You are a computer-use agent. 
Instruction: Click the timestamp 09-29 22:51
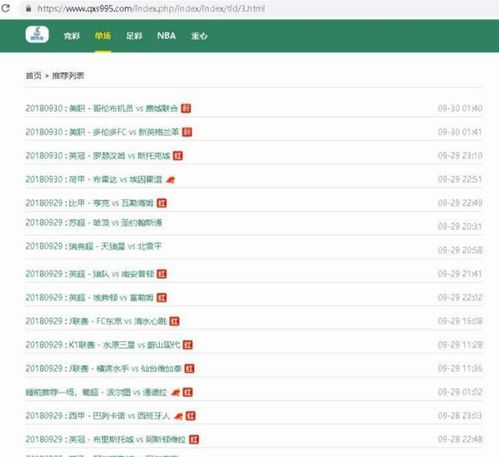(460, 179)
